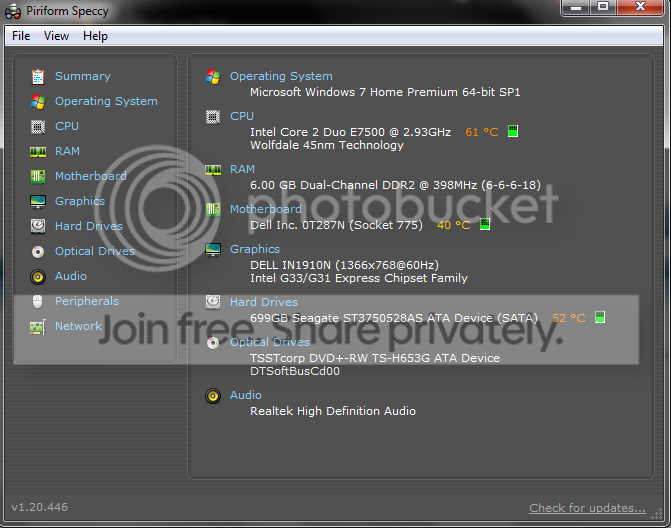
Task: Open the View menu
Action: (x=56, y=36)
